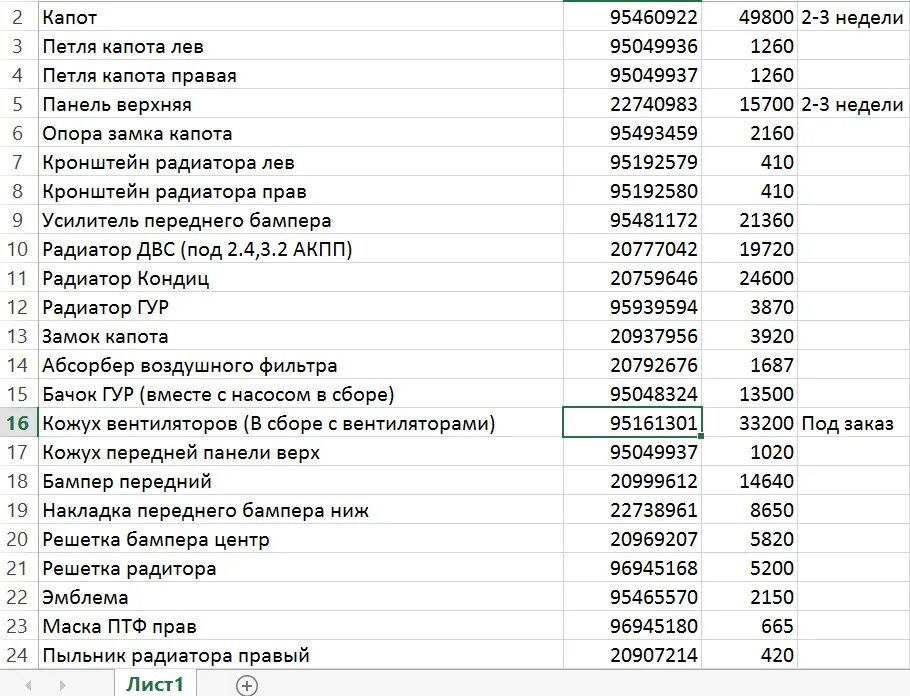Select price cell 21360
Image resolution: width=910 pixels, height=696 pixels.
(750, 220)
